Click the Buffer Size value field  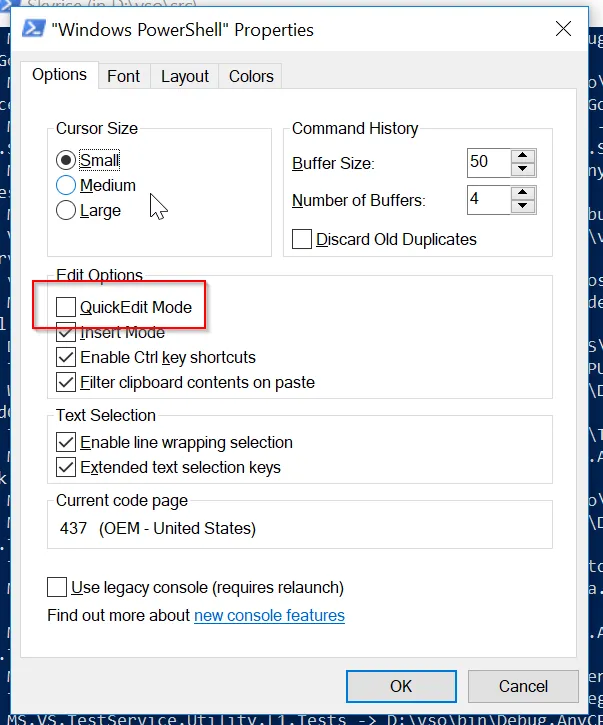(x=489, y=163)
